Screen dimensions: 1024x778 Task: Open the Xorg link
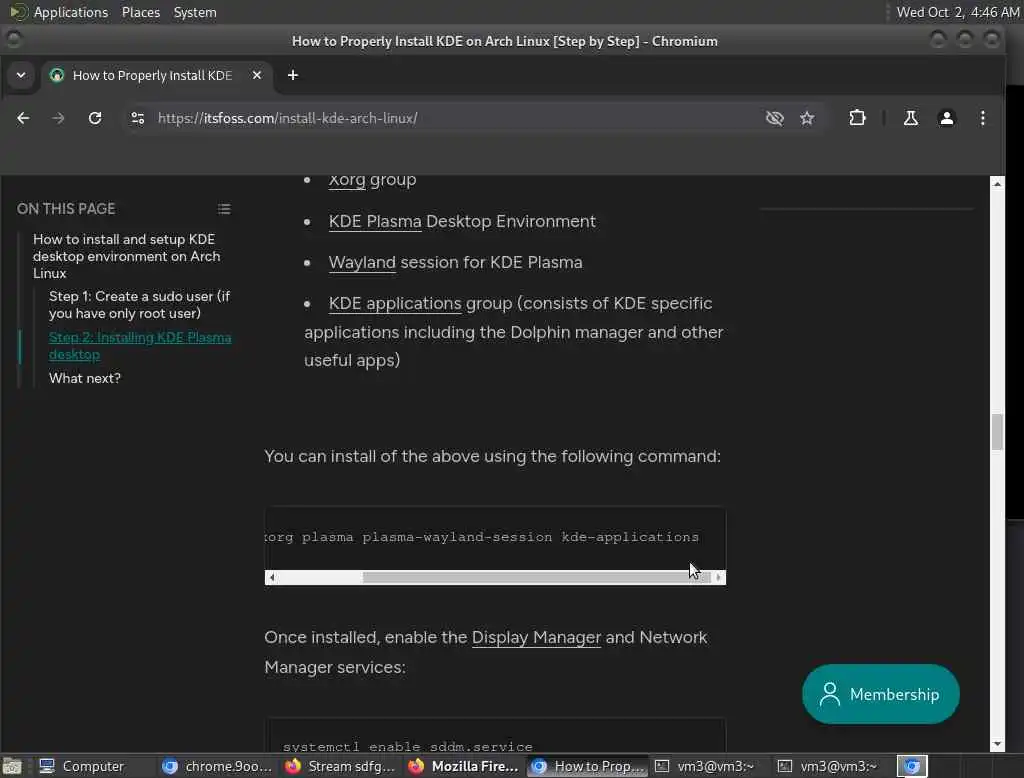coord(347,180)
